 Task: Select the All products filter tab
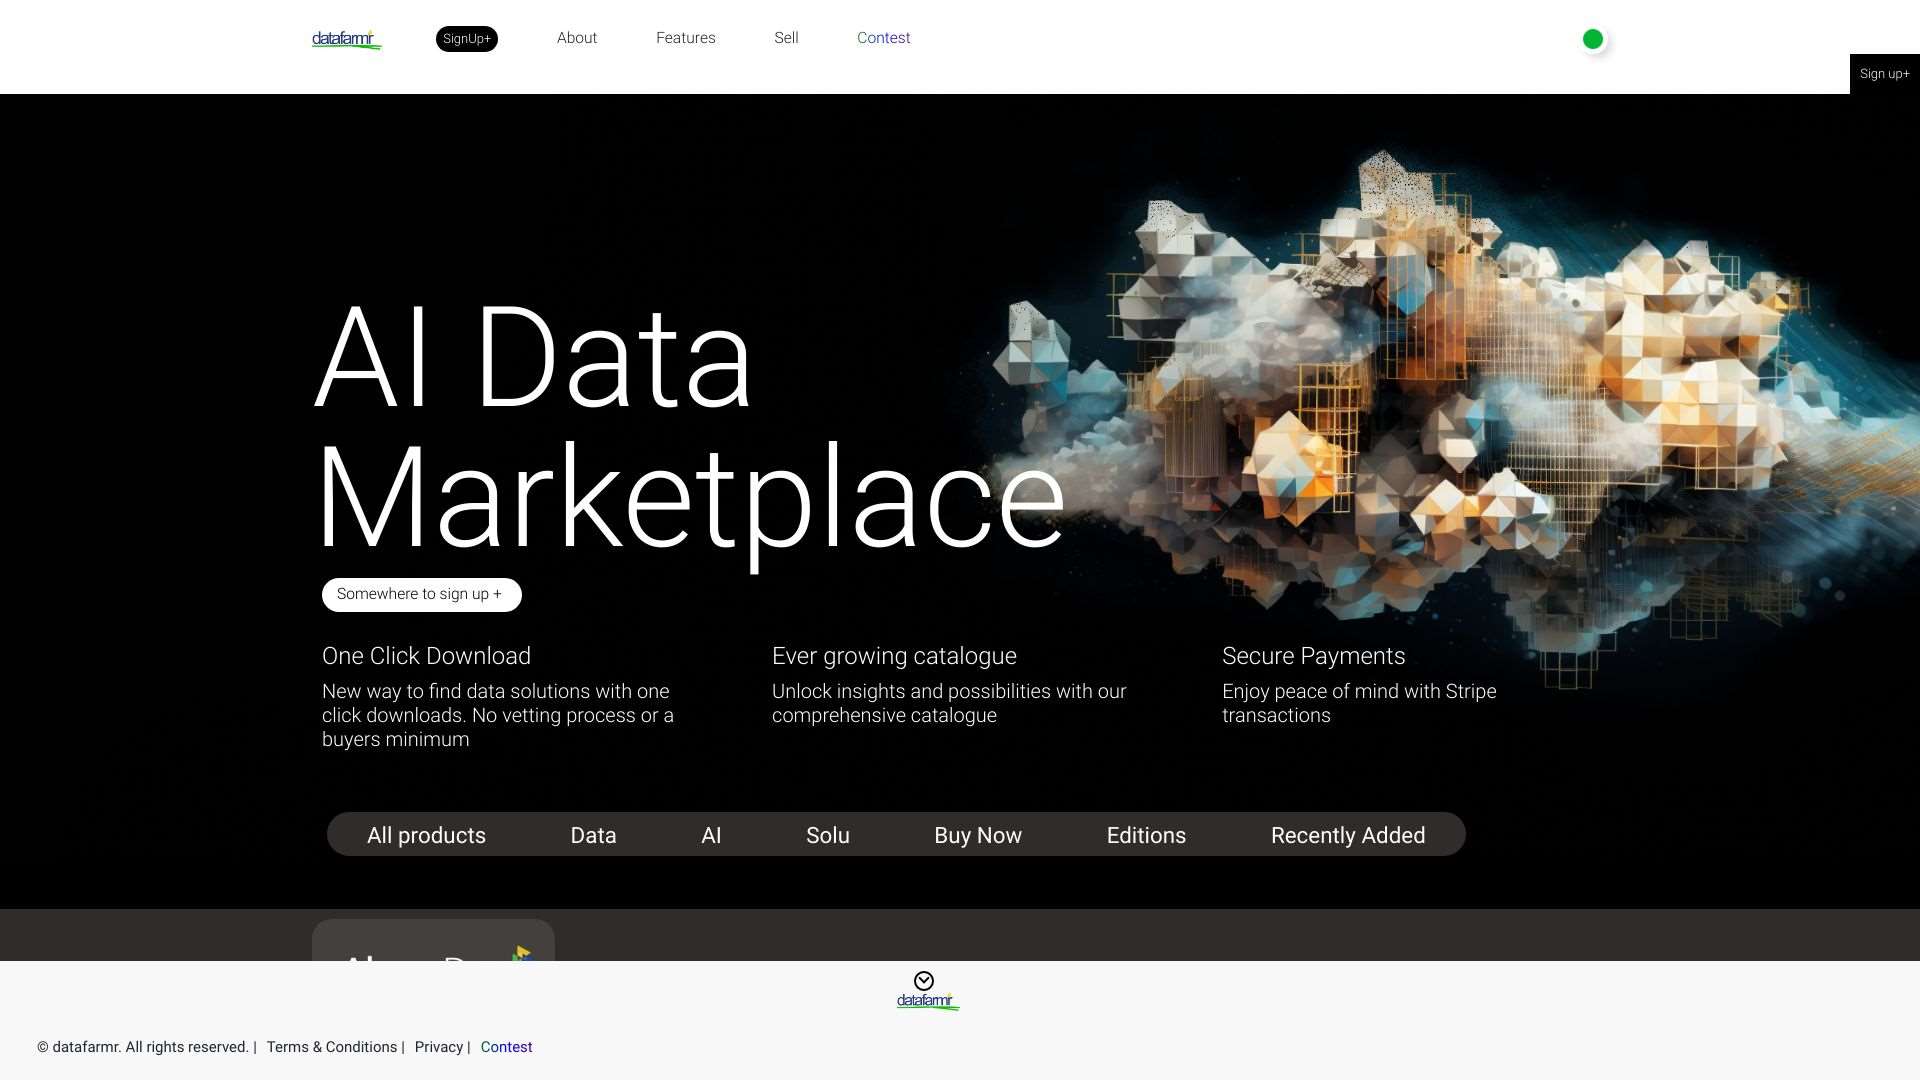(x=426, y=835)
